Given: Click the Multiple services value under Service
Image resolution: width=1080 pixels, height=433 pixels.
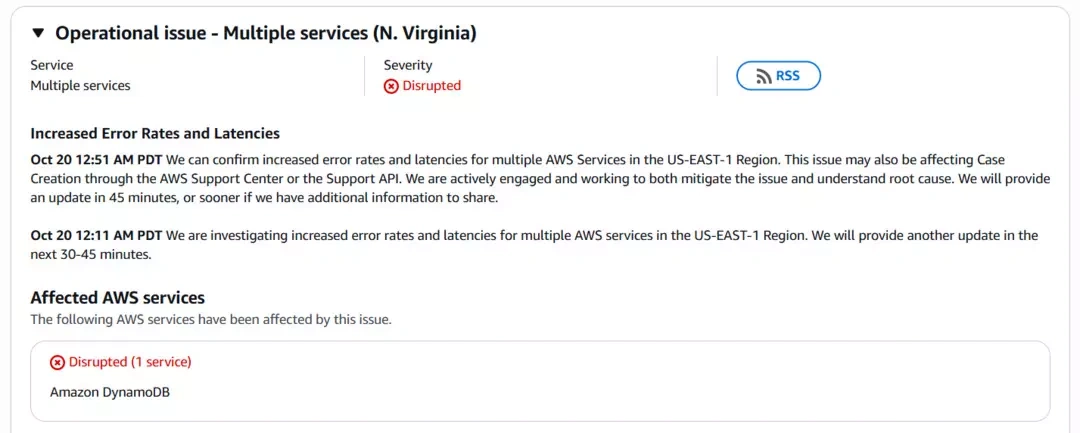Looking at the screenshot, I should point(80,86).
